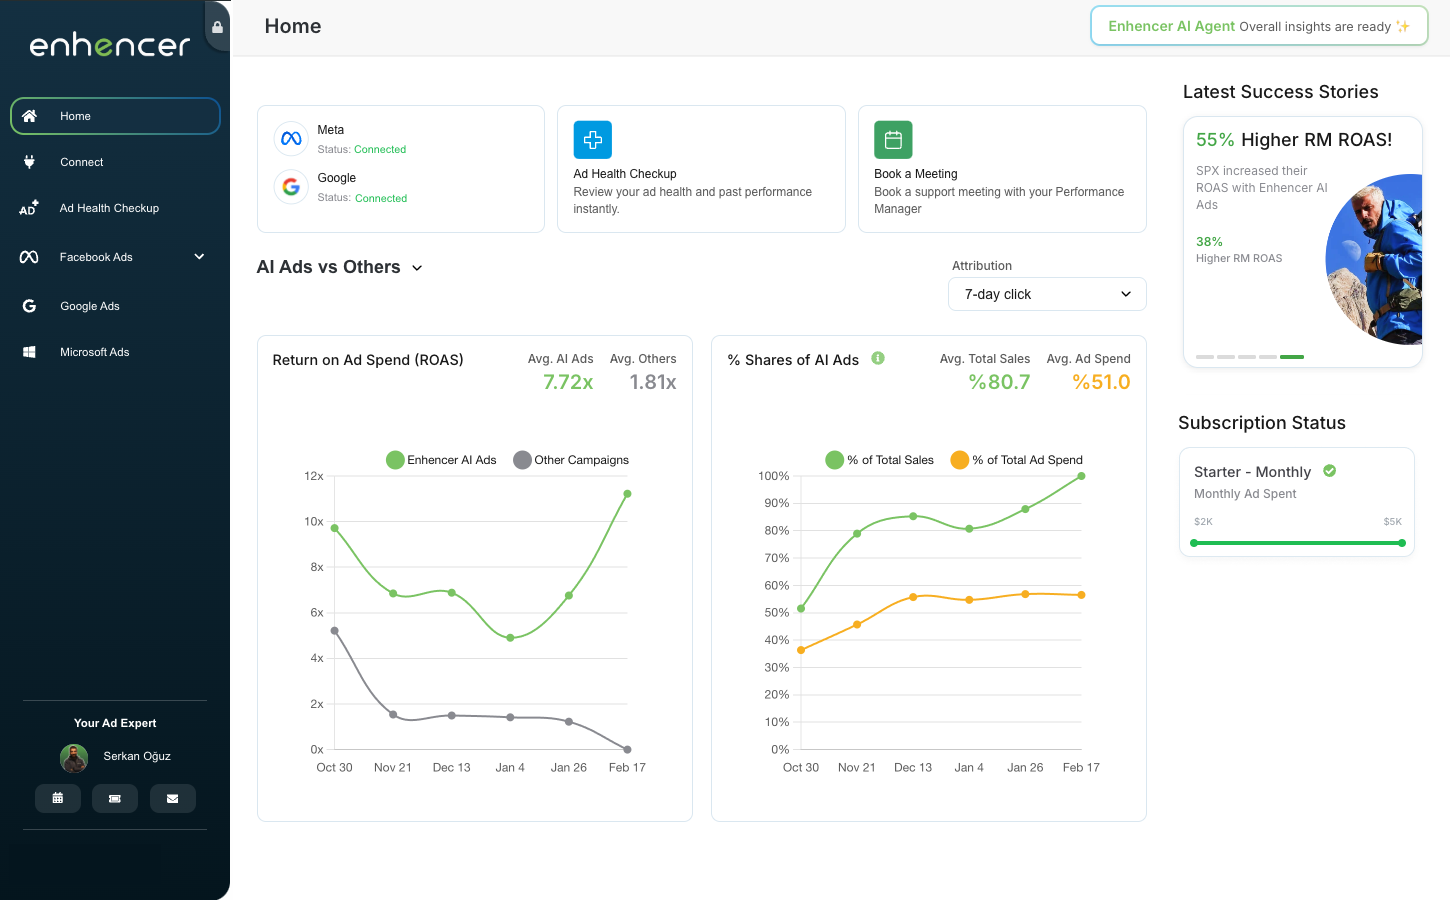Click the calendar icon under Your Ad Expert
The width and height of the screenshot is (1450, 900).
58,798
